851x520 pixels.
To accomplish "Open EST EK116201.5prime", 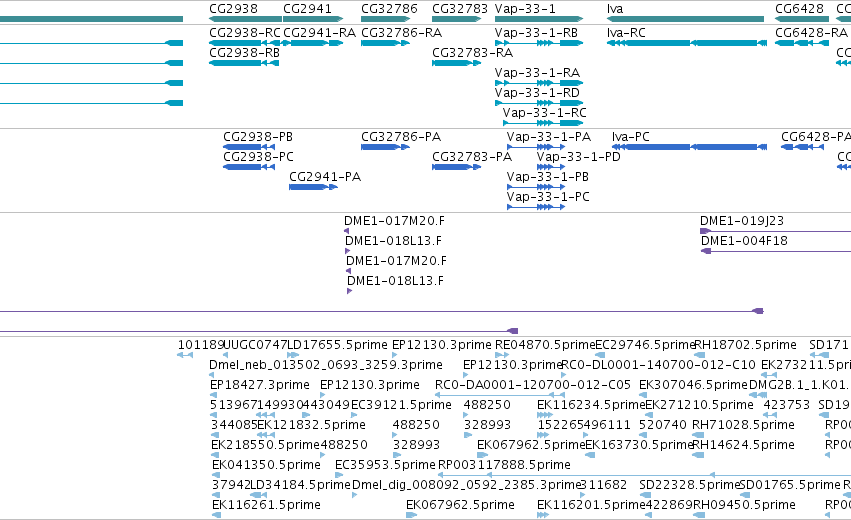I will tap(591, 505).
